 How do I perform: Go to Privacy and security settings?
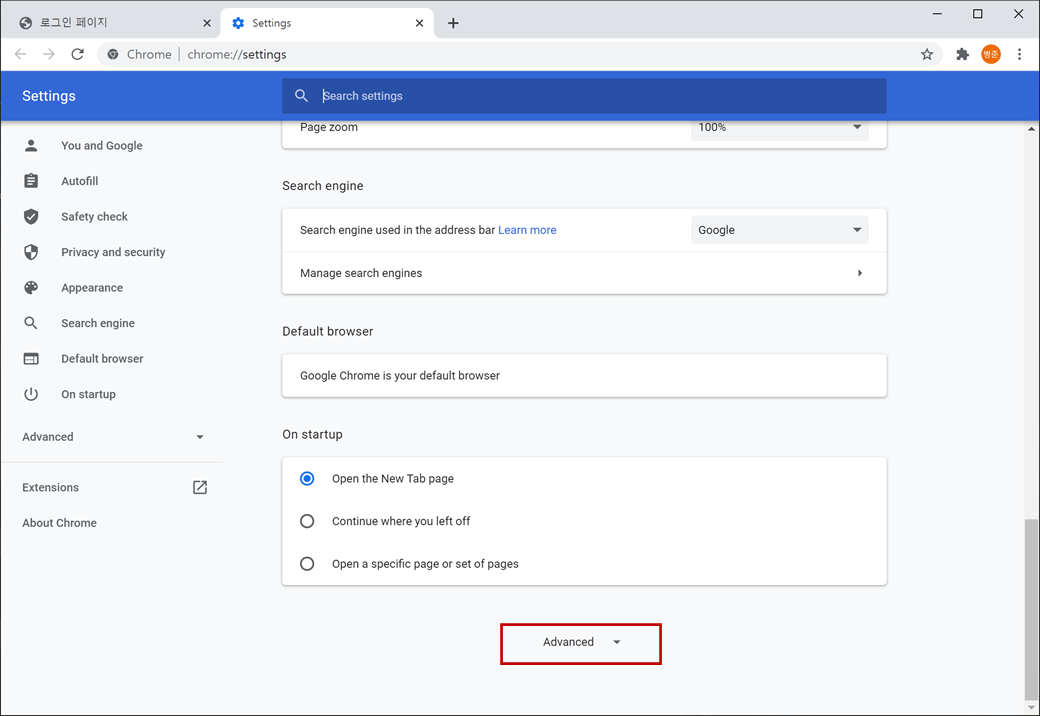click(113, 252)
